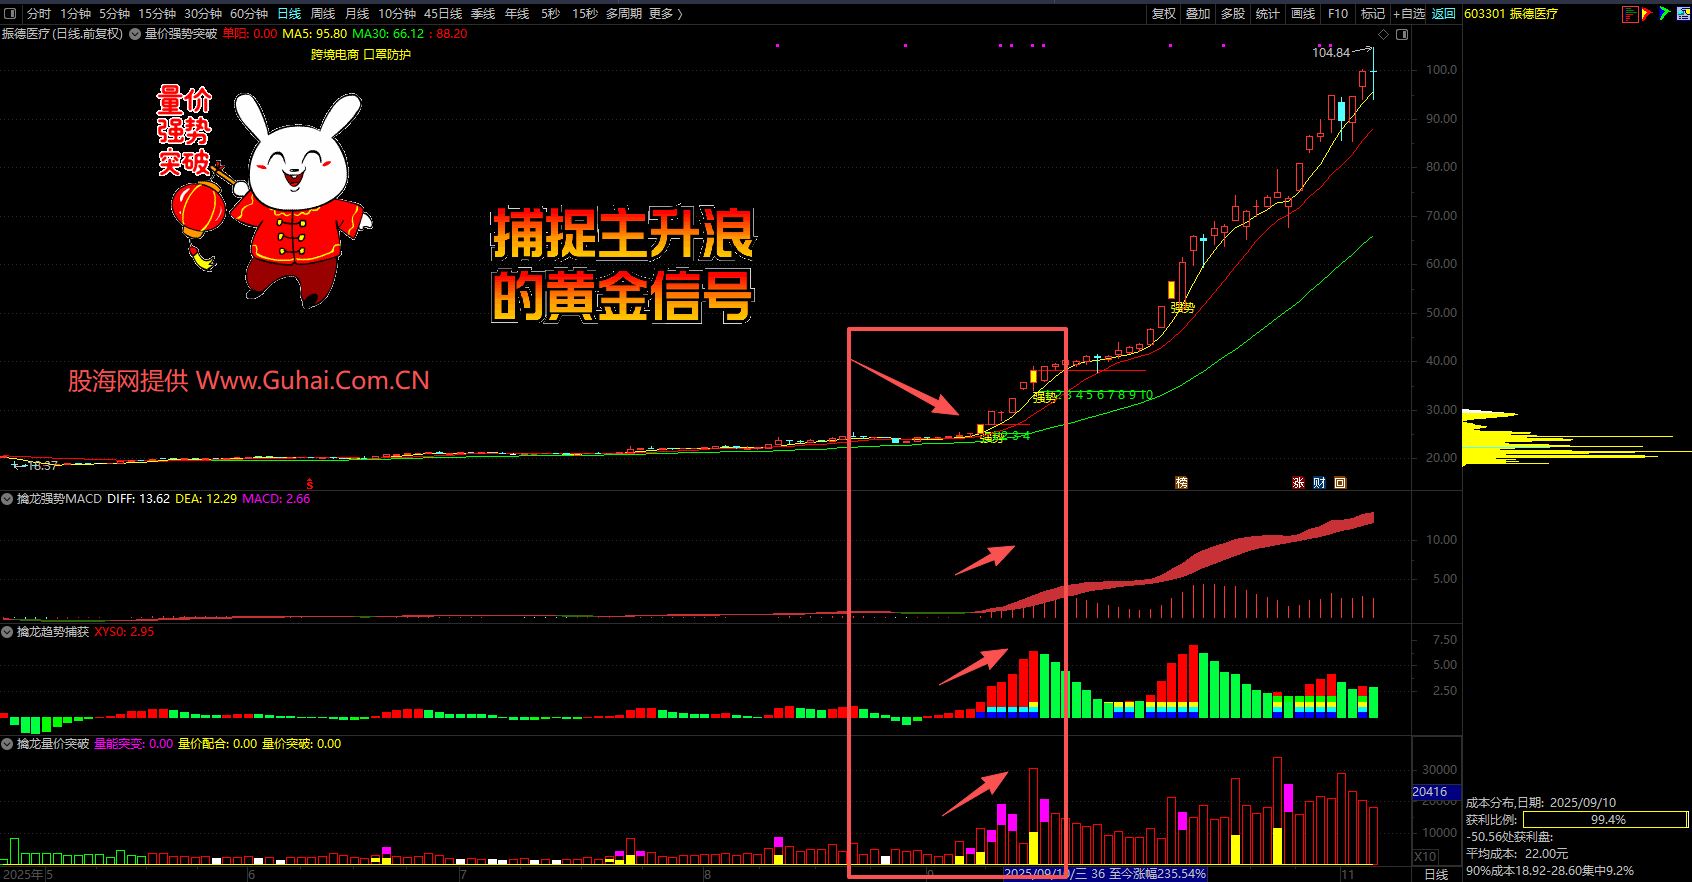
Task: Open the 擒龙趋势捕获 indicator dropdown
Action: tap(7, 632)
